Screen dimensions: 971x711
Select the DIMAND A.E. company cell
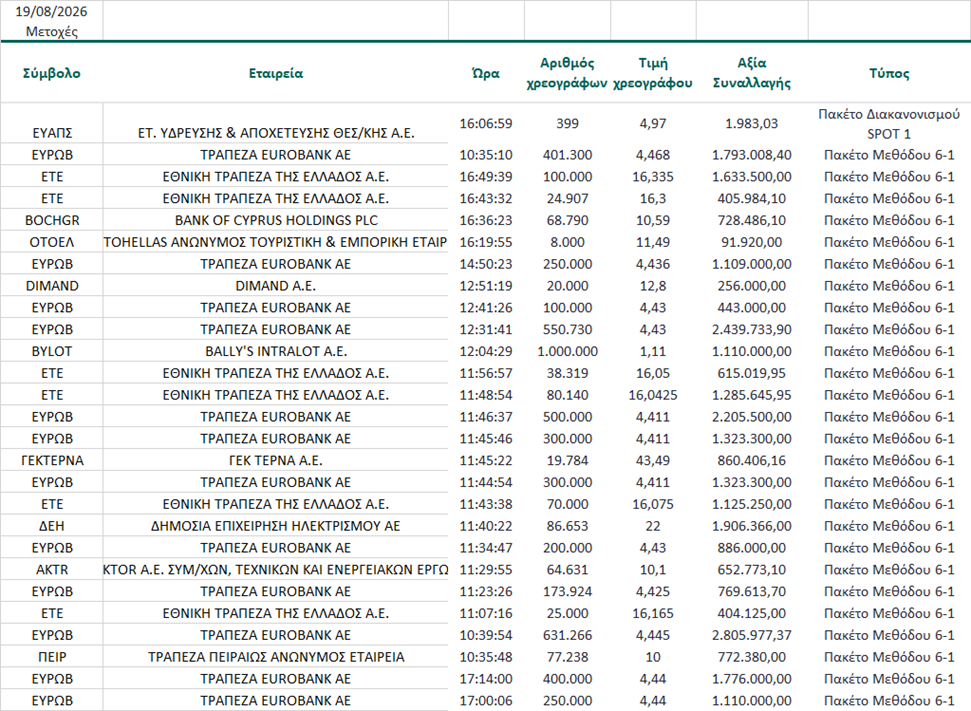click(x=276, y=286)
